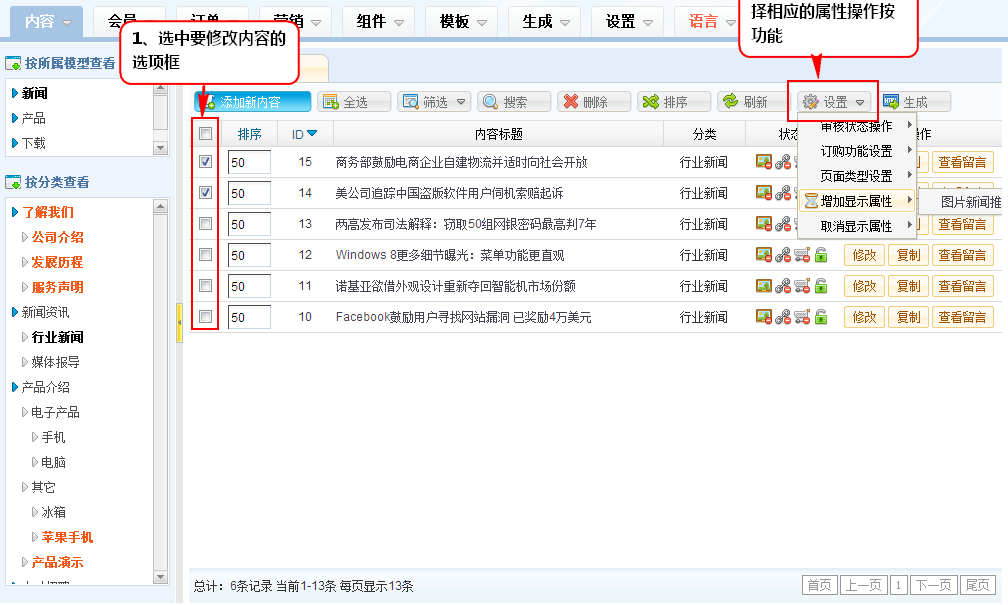1008x605 pixels.
Task: Click the 搜索 search toolbar button
Action: 514,102
